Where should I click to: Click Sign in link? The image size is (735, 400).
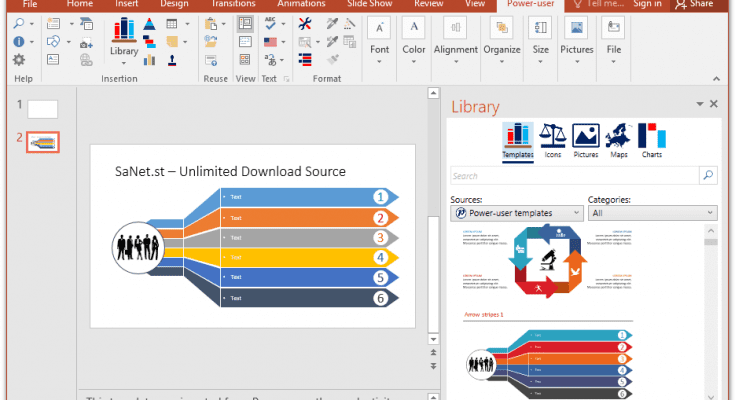coord(647,4)
